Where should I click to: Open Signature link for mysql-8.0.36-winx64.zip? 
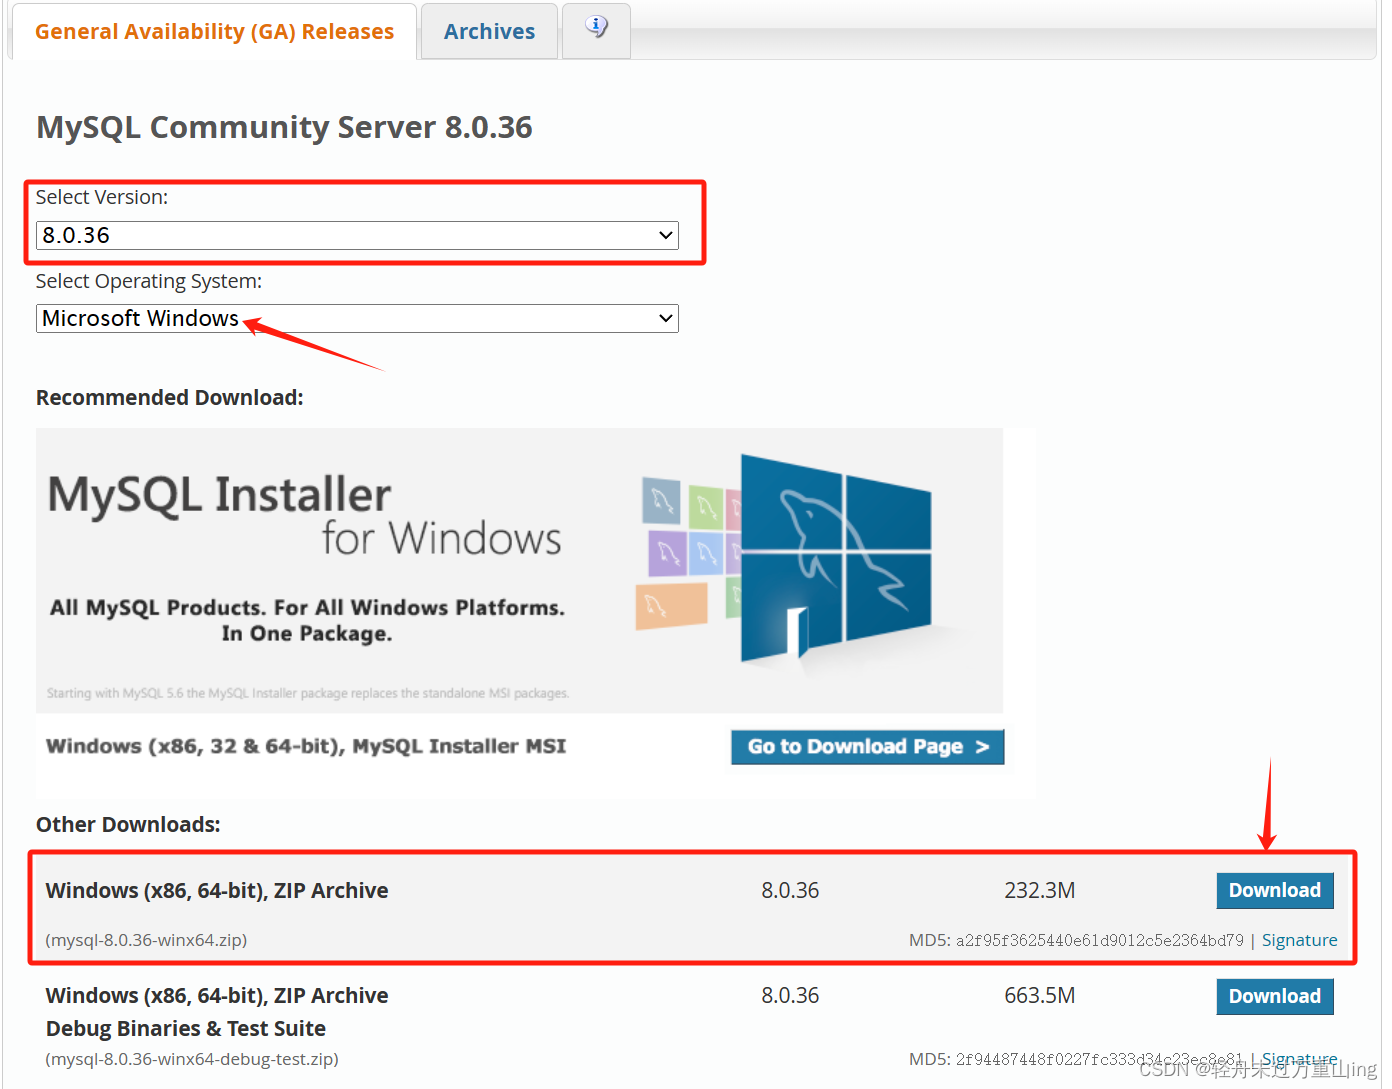pyautogui.click(x=1299, y=940)
